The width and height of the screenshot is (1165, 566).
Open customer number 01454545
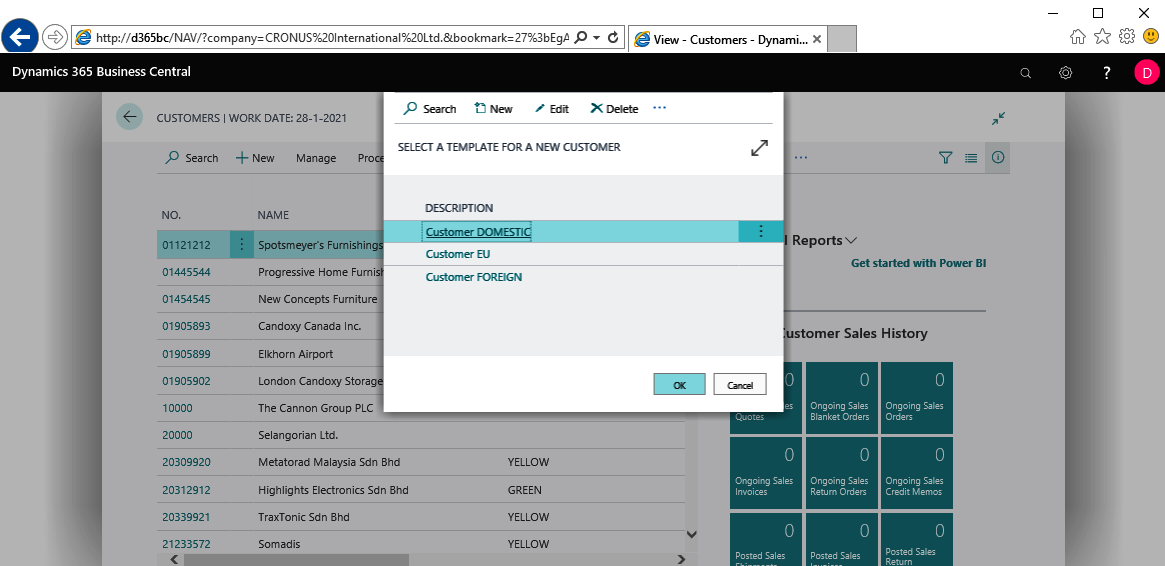186,299
